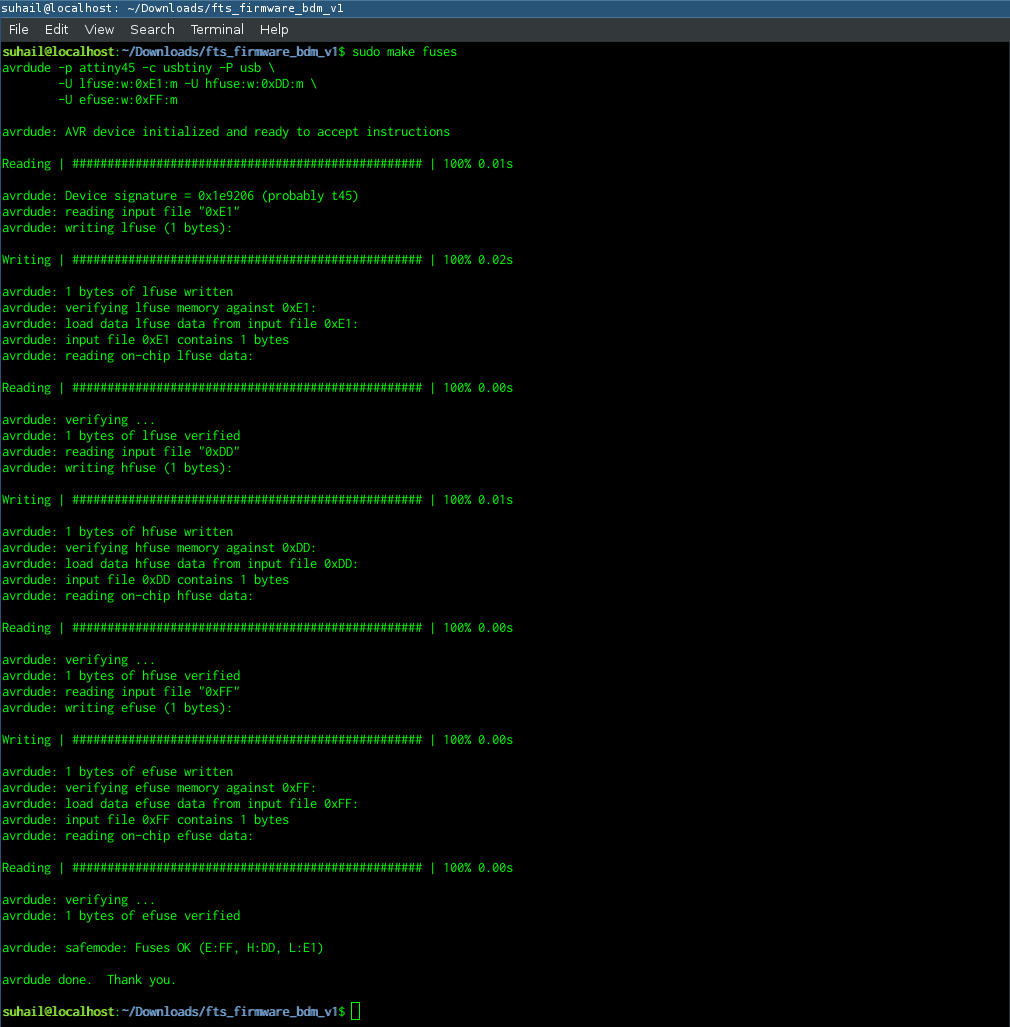1010x1027 pixels.
Task: Click '1 bytes of efuse written'
Action: pyautogui.click(x=149, y=772)
